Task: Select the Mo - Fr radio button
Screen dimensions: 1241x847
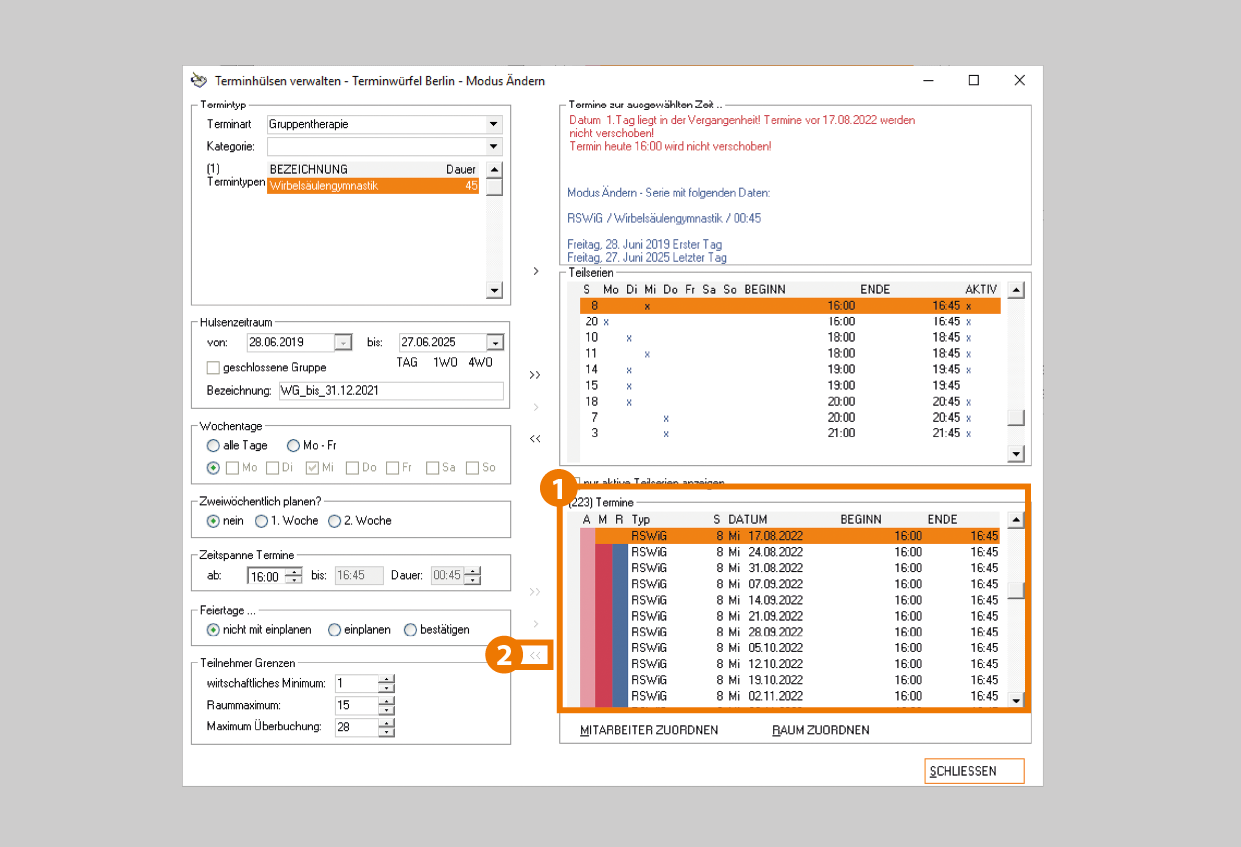Action: point(294,445)
